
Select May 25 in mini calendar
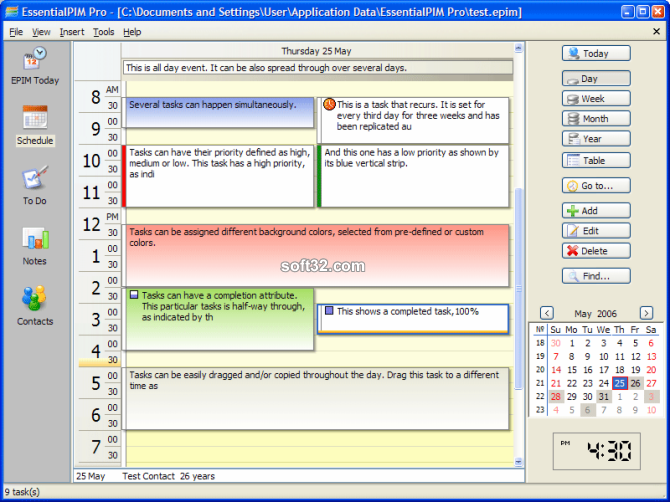(x=619, y=383)
